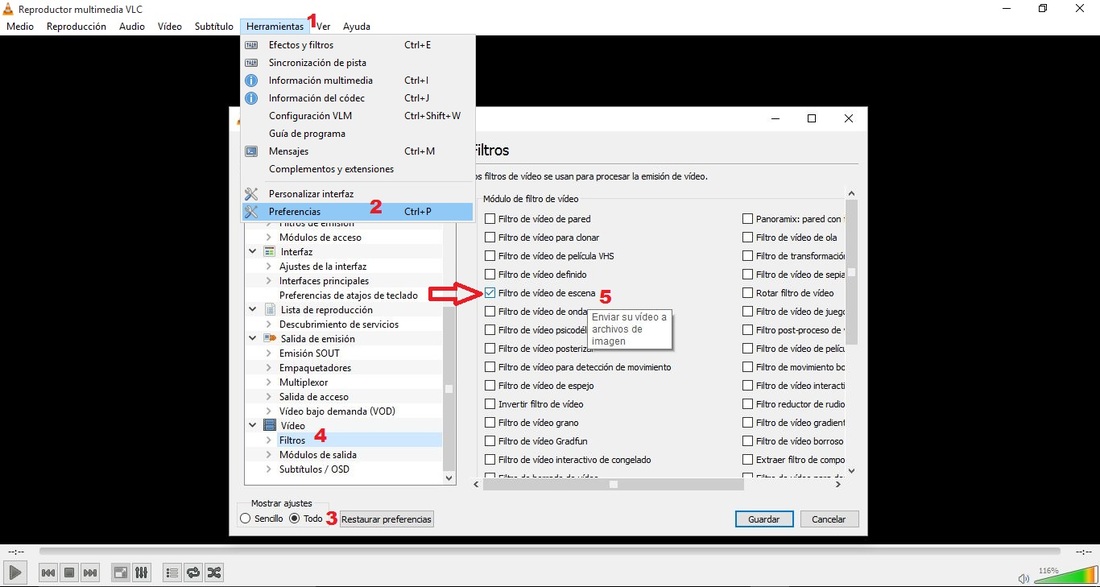
Task: Select Preferencias de atajos de teclado
Action: click(349, 295)
